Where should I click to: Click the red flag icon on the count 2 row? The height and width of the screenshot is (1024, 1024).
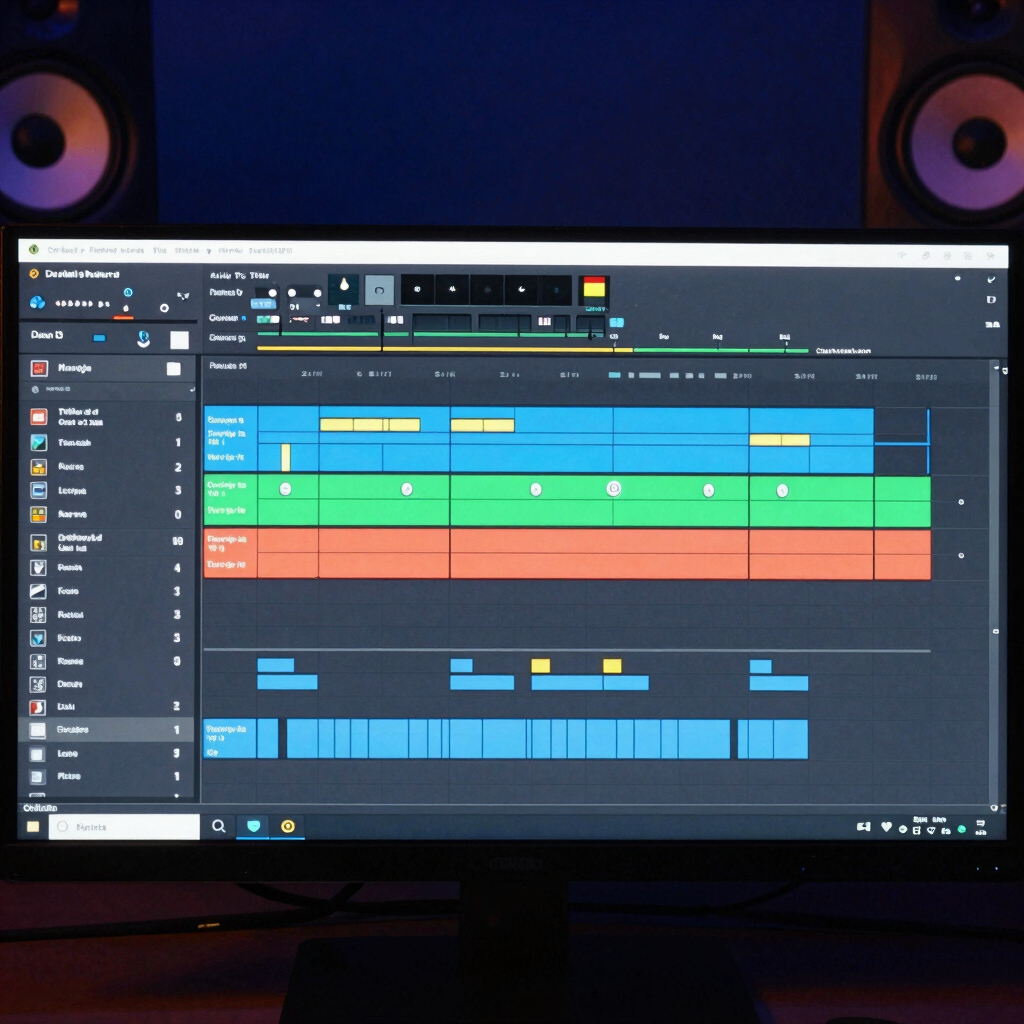[38, 707]
